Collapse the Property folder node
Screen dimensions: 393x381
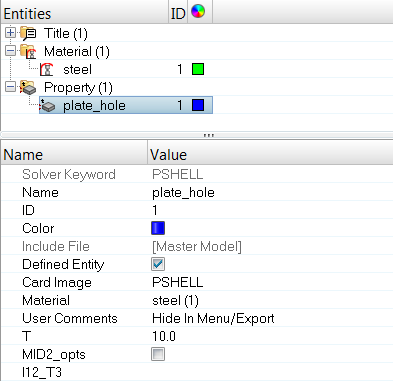pyautogui.click(x=10, y=87)
